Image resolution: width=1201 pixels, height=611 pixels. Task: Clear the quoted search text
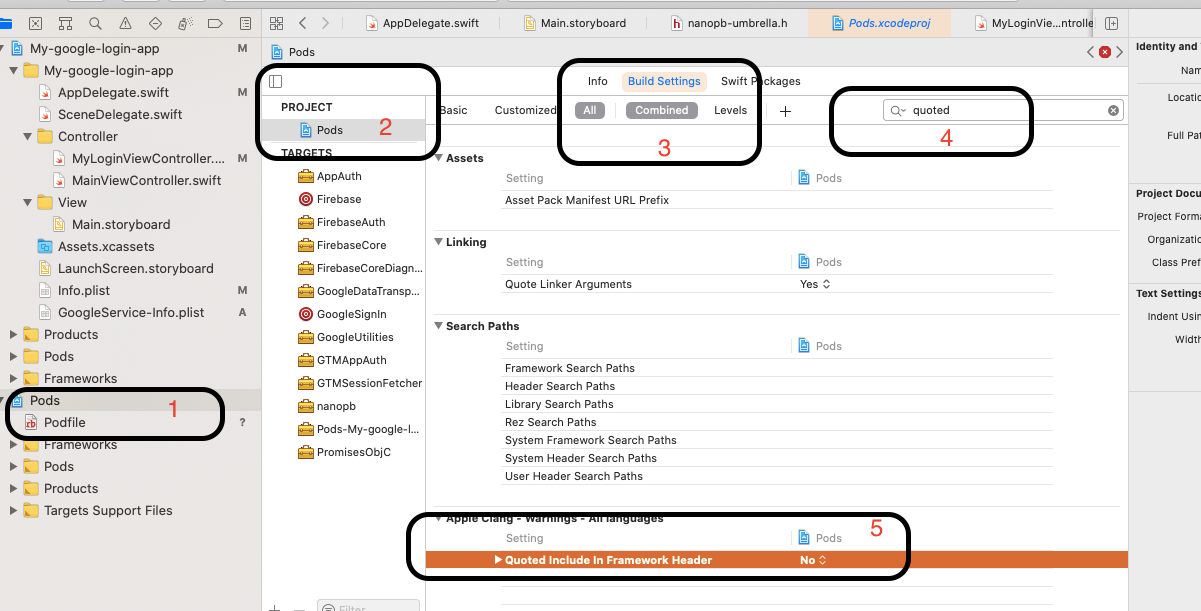[1113, 110]
